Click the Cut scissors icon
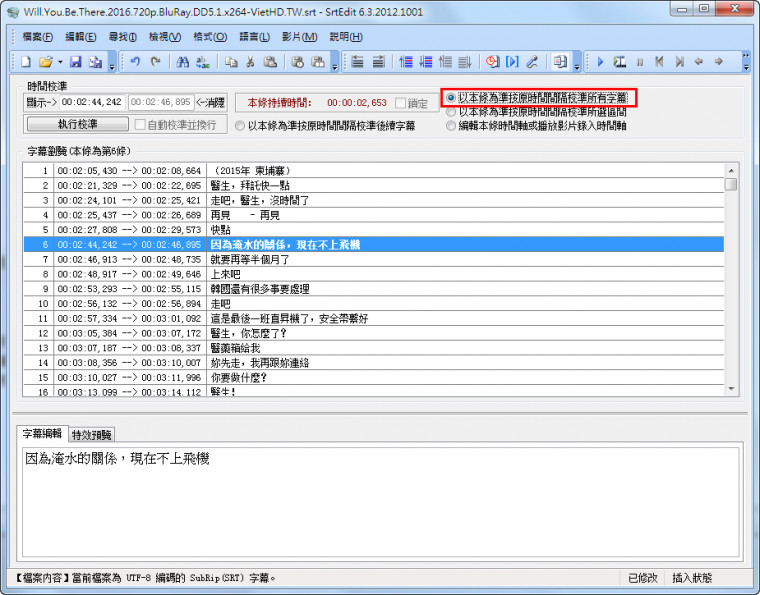This screenshot has width=760, height=595. pos(250,62)
